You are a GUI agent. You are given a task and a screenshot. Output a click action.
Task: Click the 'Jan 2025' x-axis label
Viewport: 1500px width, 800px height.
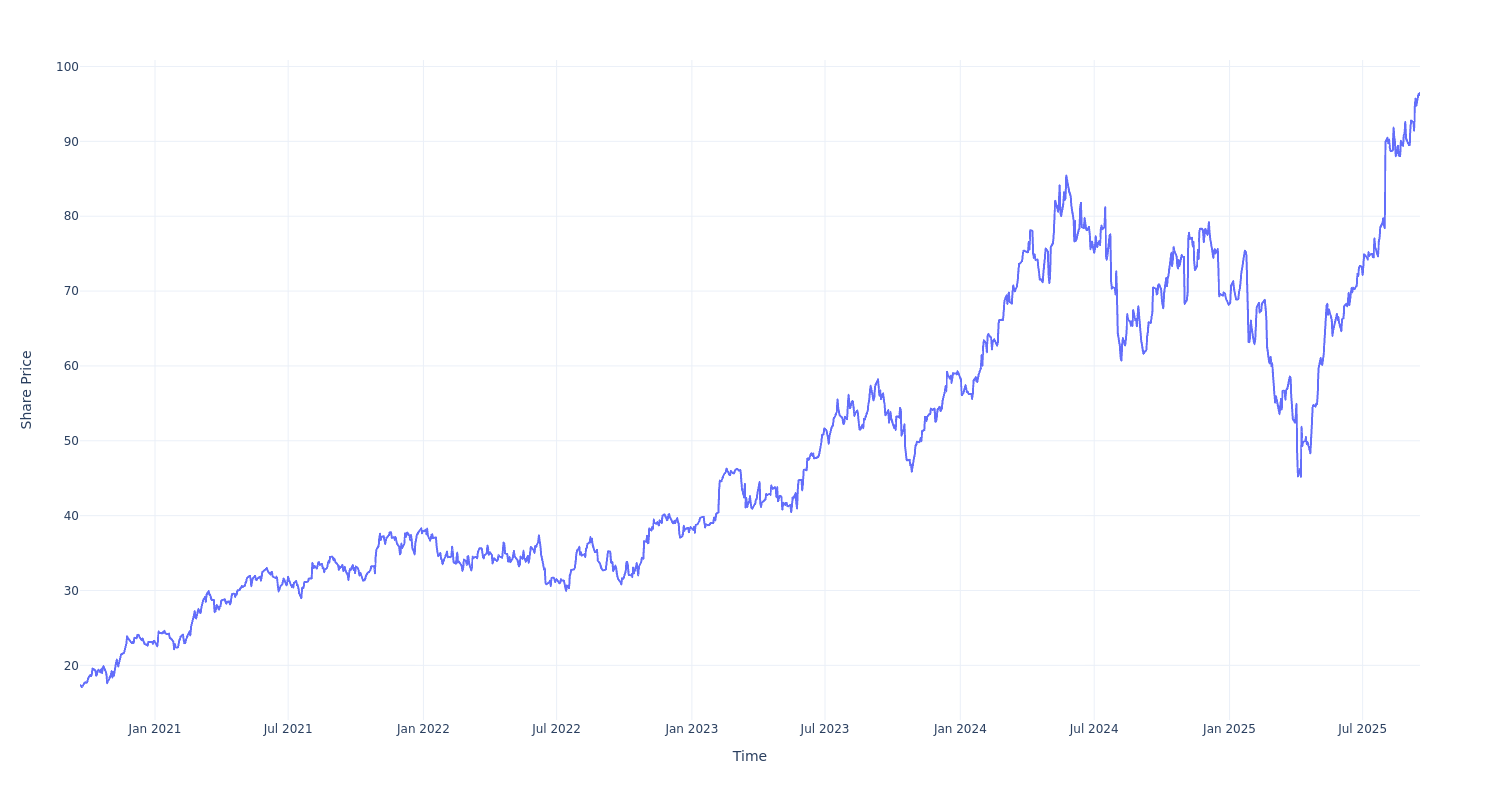click(1229, 729)
